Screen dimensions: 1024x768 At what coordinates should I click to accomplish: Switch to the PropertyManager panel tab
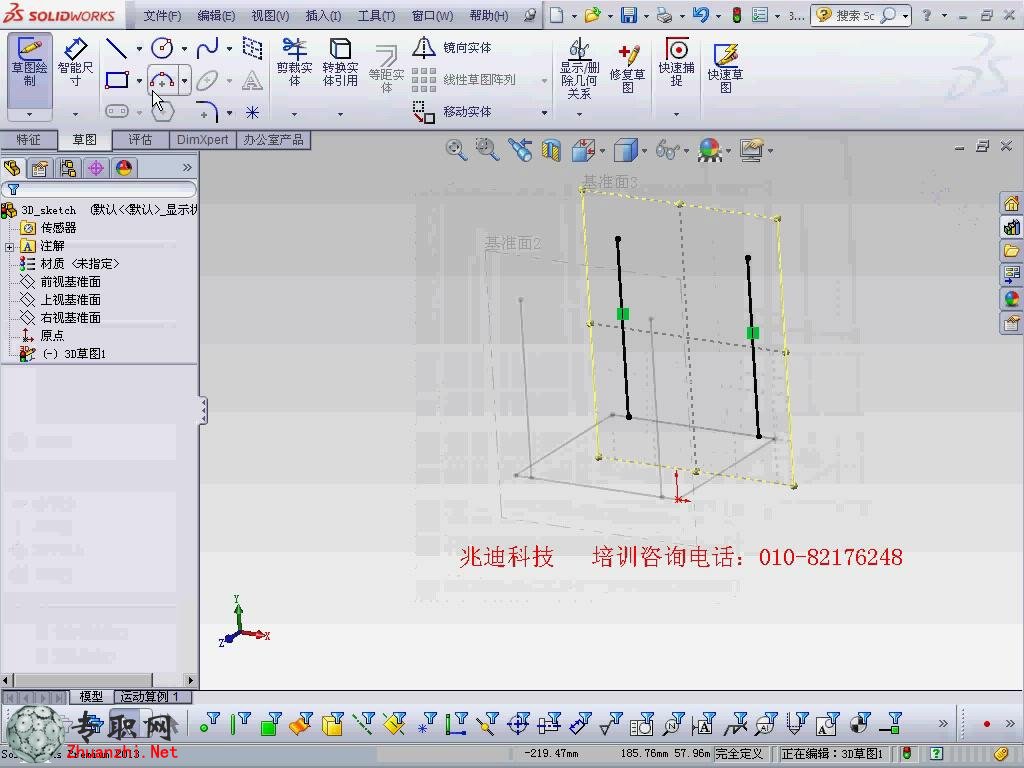(x=40, y=168)
